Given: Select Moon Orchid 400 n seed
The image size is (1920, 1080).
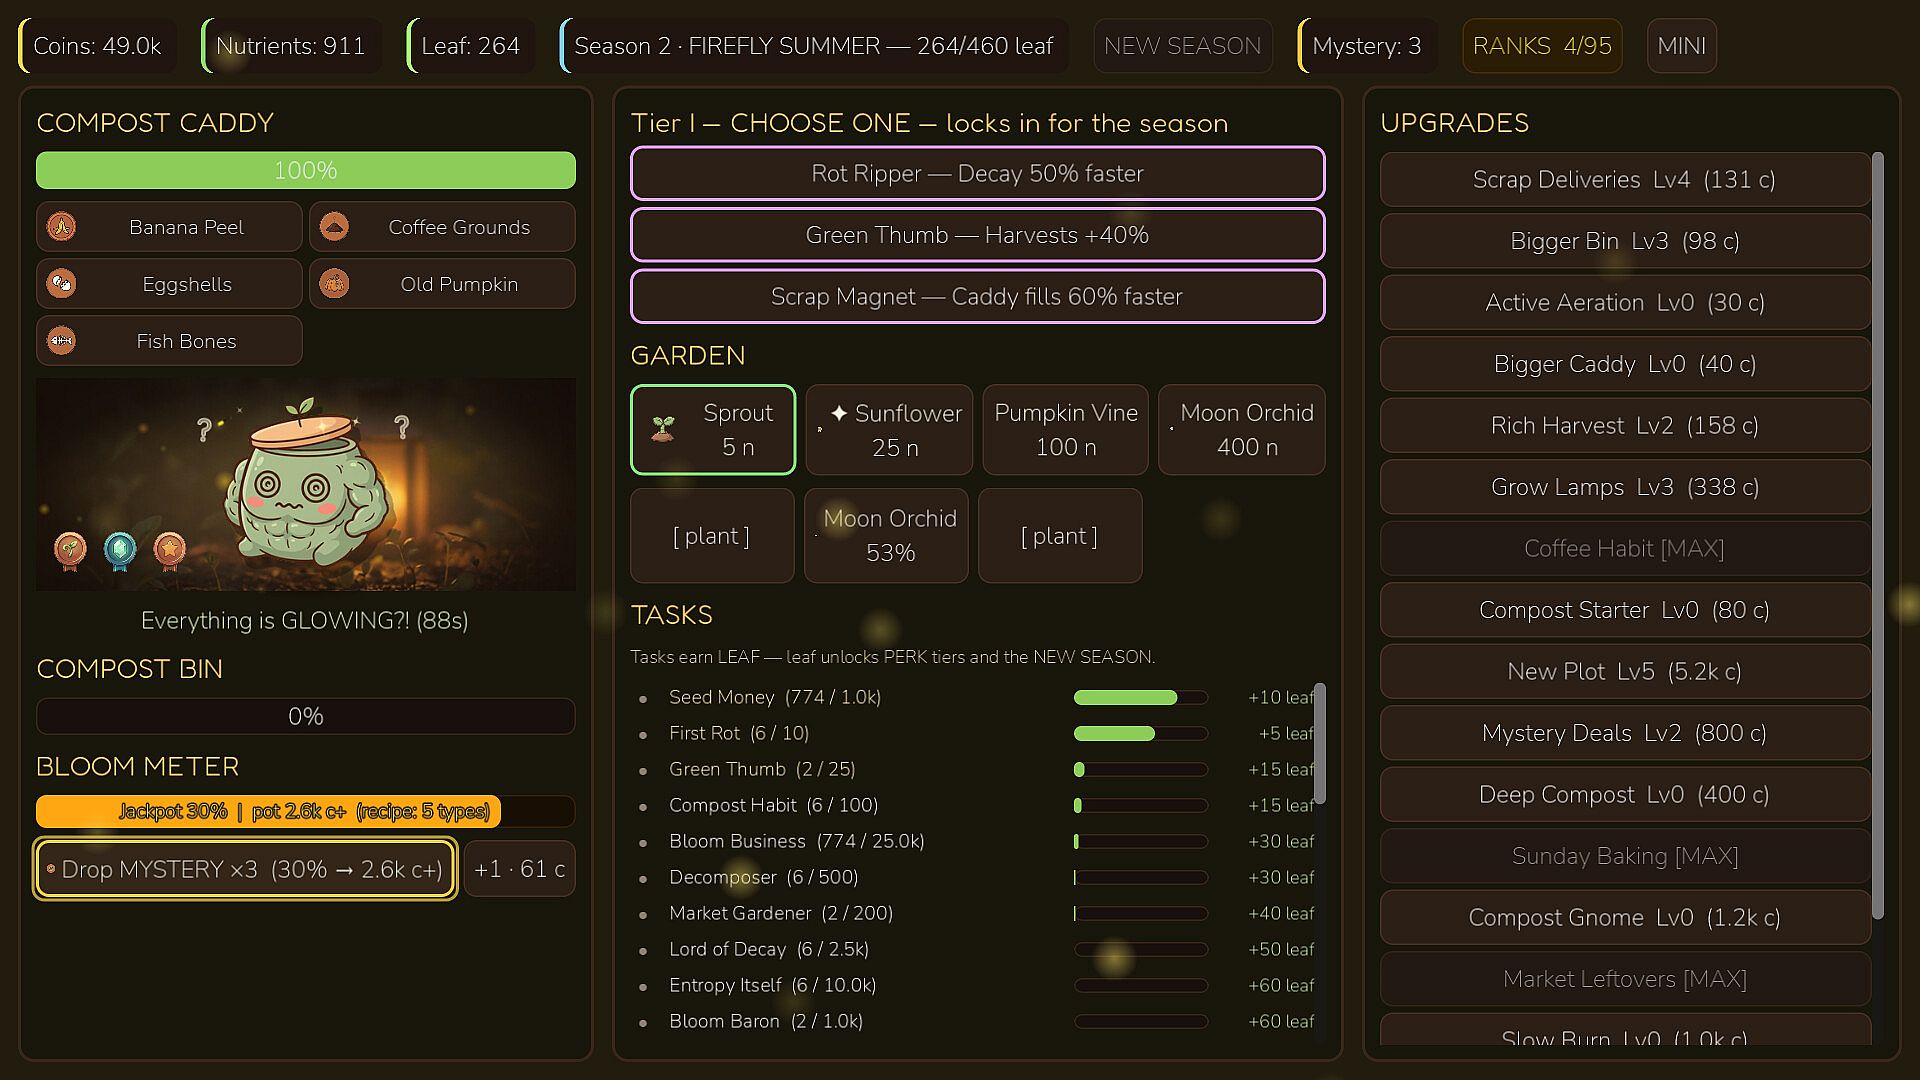Looking at the screenshot, I should (1241, 430).
